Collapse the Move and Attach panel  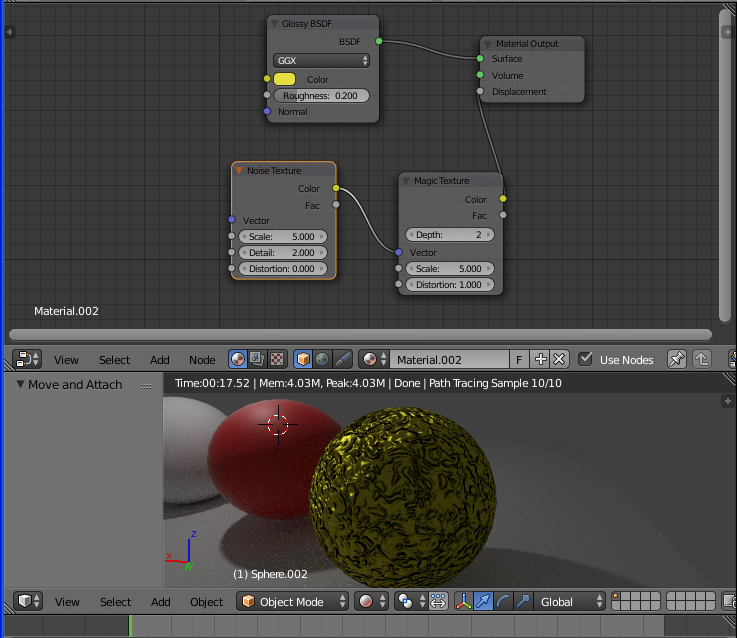tap(21, 384)
